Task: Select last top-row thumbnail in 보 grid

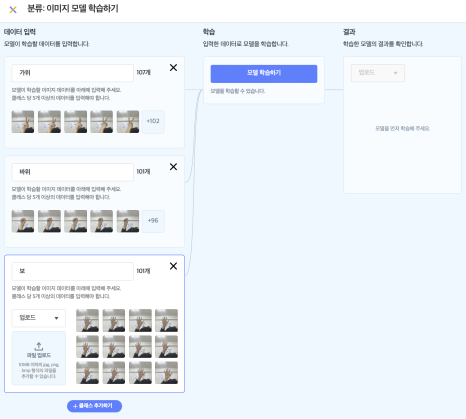Action: point(167,320)
